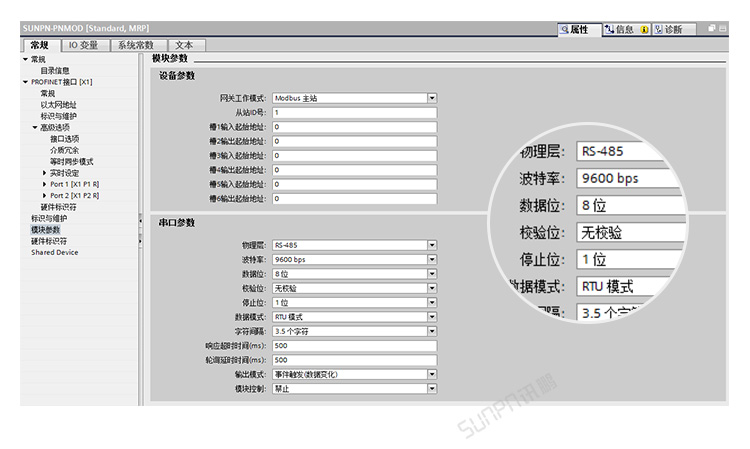Screen dimensions: 750x449
Task: Select the bottom 硬件标识符 tree item
Action: pos(49,241)
